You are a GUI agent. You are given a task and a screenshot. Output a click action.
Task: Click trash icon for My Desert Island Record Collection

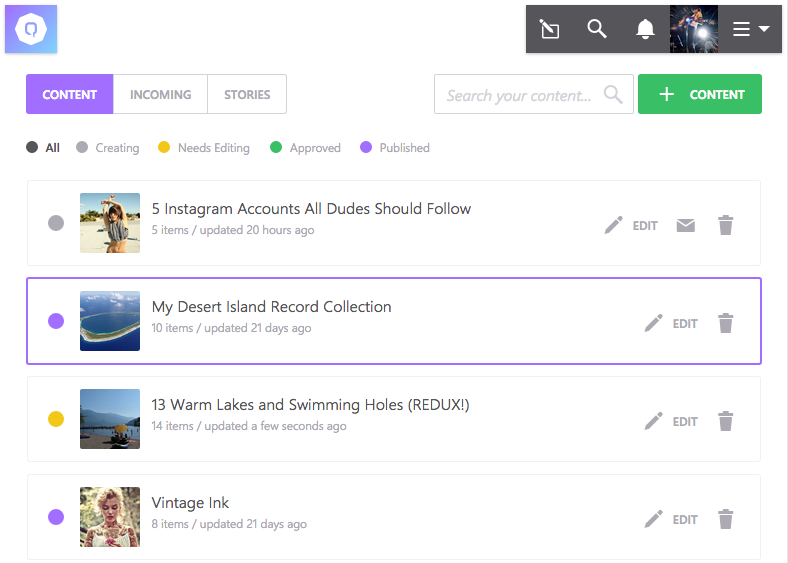tap(725, 323)
